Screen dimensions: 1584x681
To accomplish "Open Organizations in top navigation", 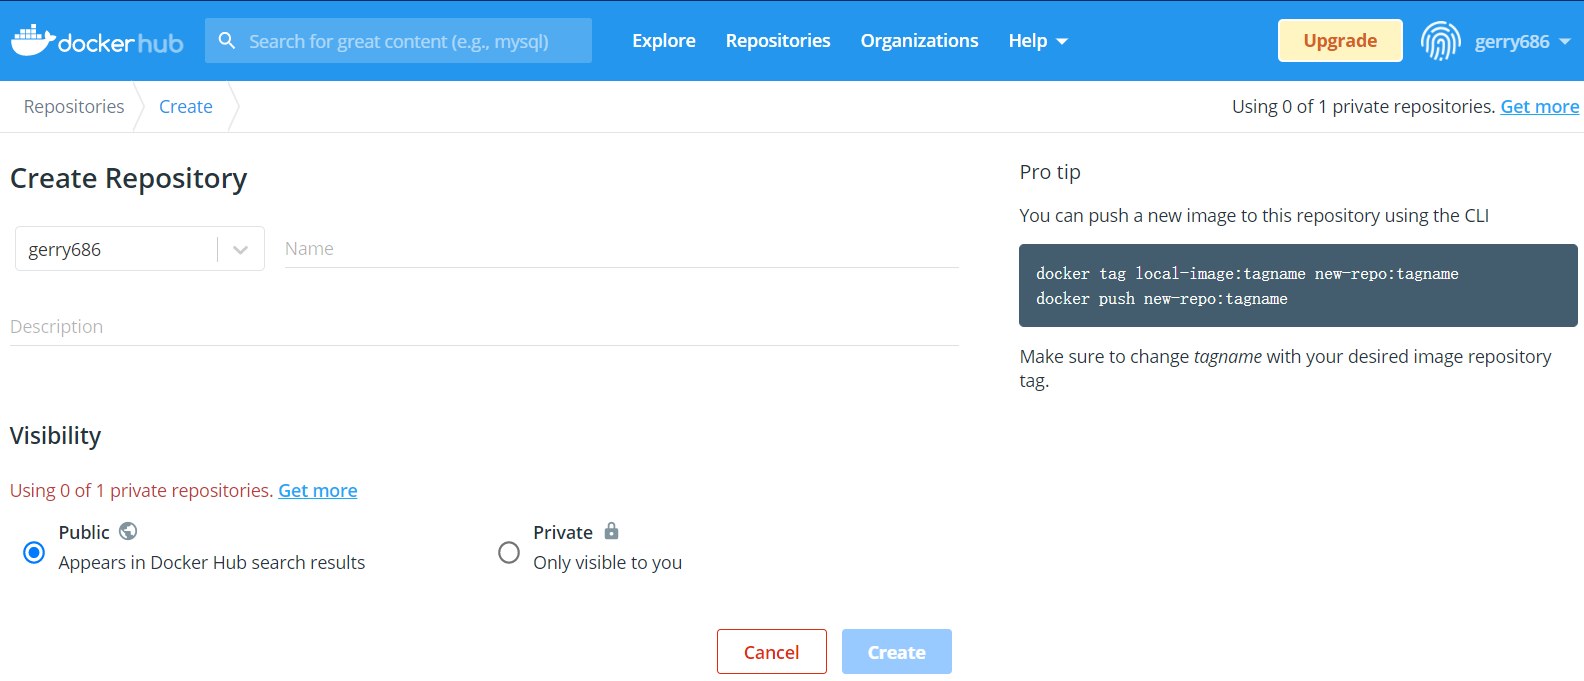I will tap(919, 41).
